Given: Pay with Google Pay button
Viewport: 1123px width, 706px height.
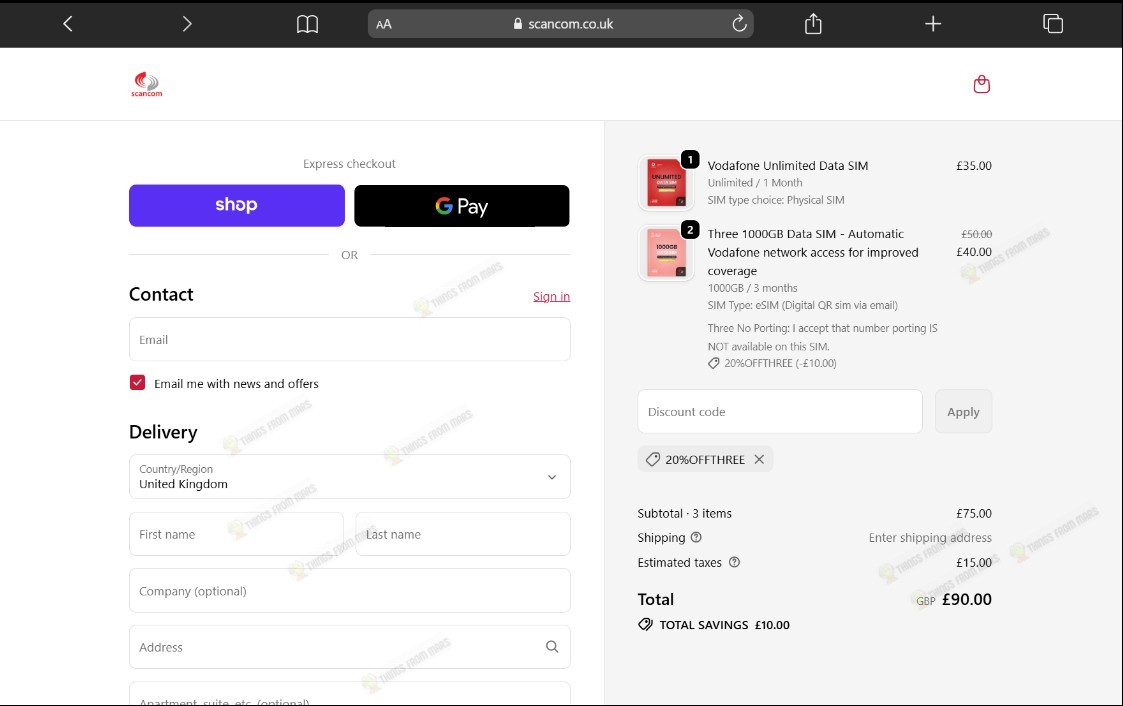Looking at the screenshot, I should click(462, 205).
